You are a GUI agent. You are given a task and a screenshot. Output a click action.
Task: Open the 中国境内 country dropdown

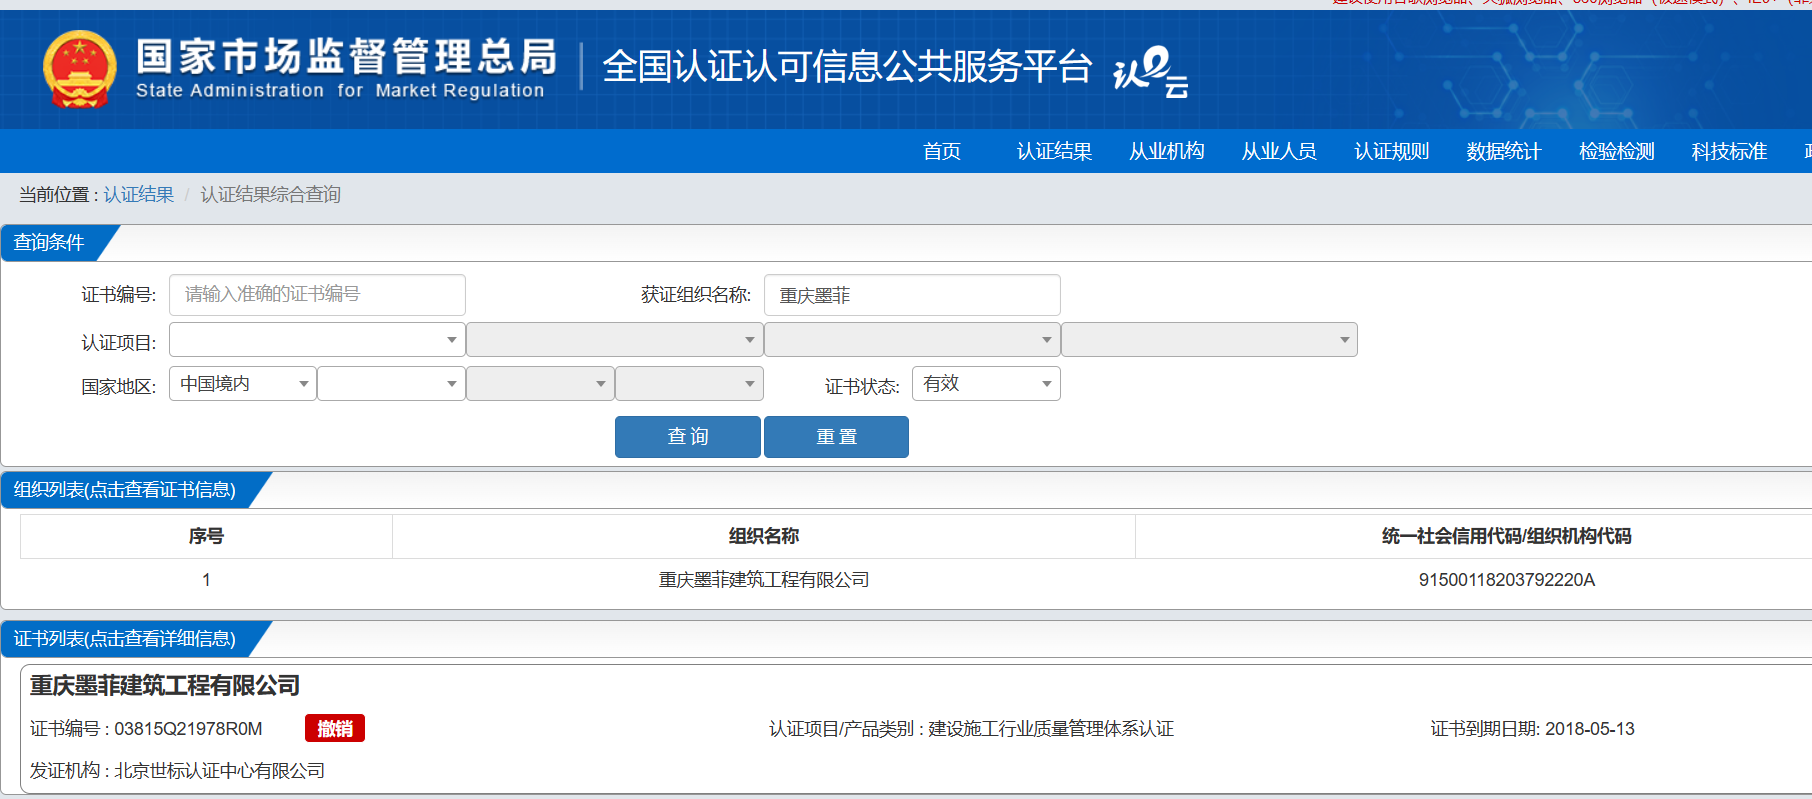[x=243, y=384]
